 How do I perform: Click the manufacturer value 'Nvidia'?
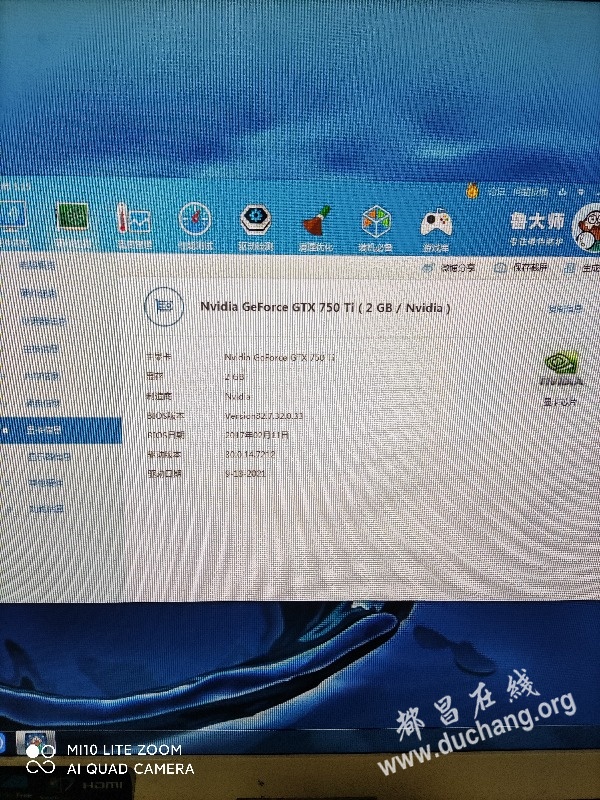(238, 396)
